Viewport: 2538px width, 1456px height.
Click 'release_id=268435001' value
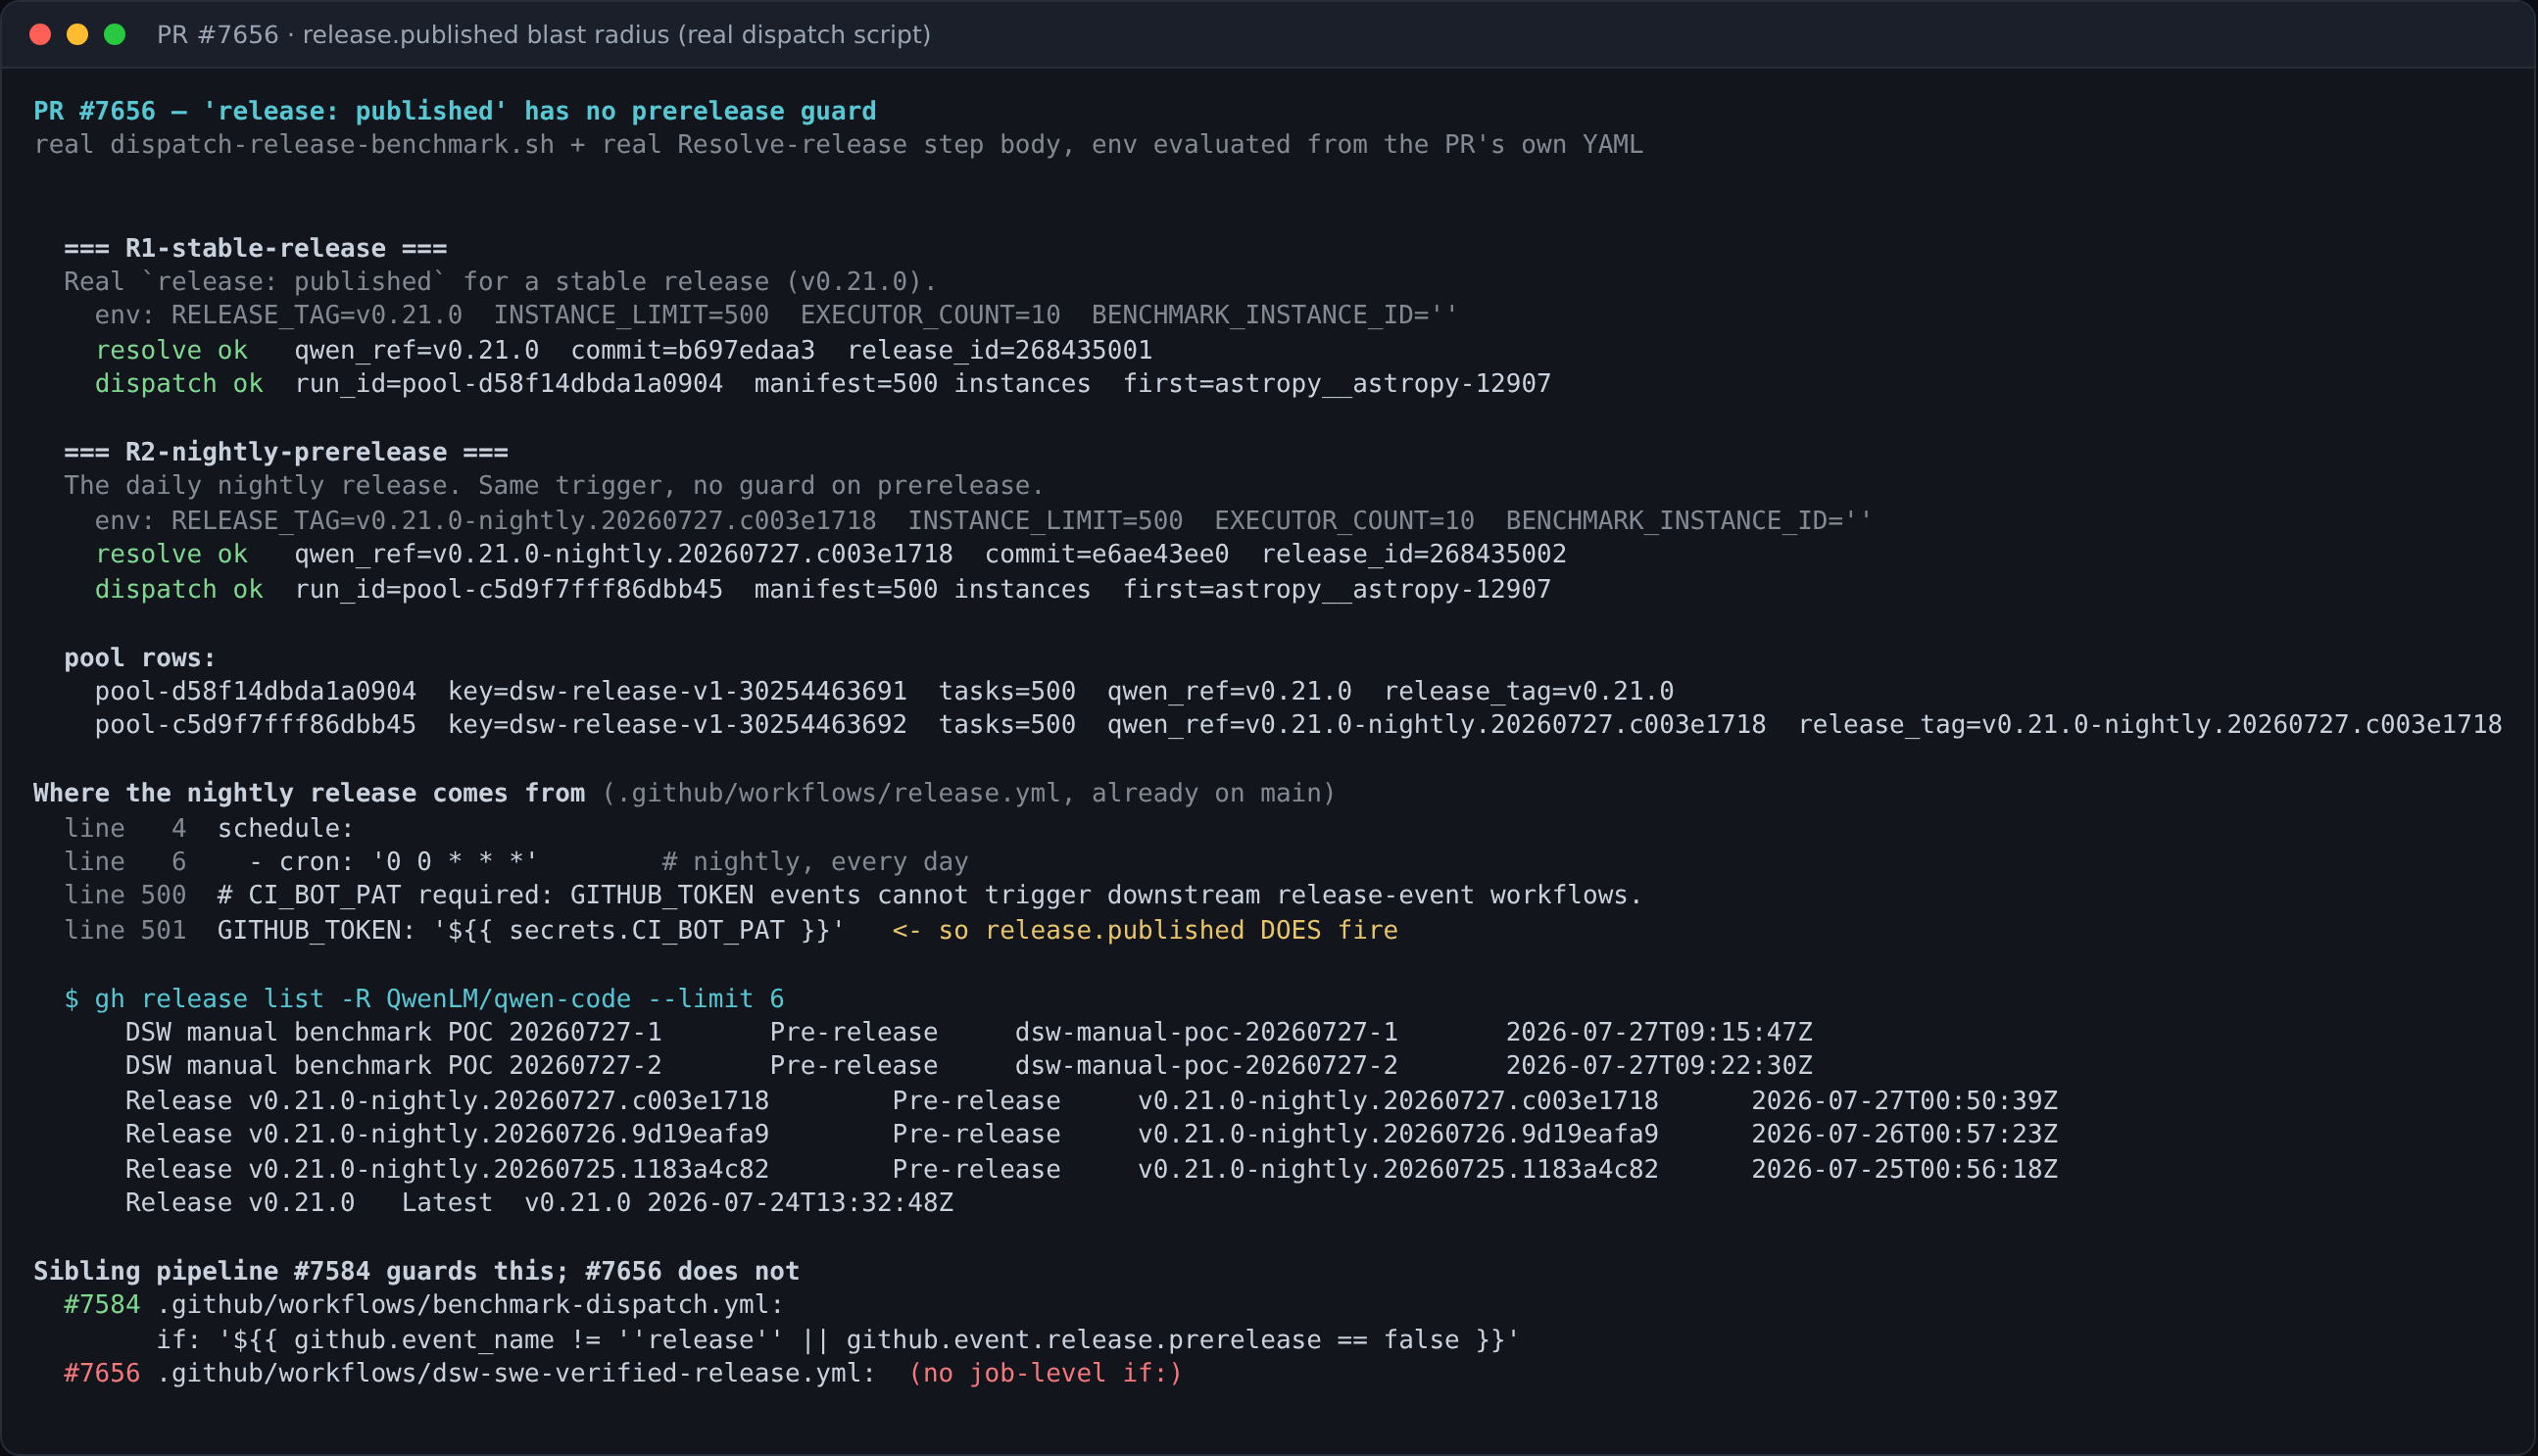[1000, 351]
